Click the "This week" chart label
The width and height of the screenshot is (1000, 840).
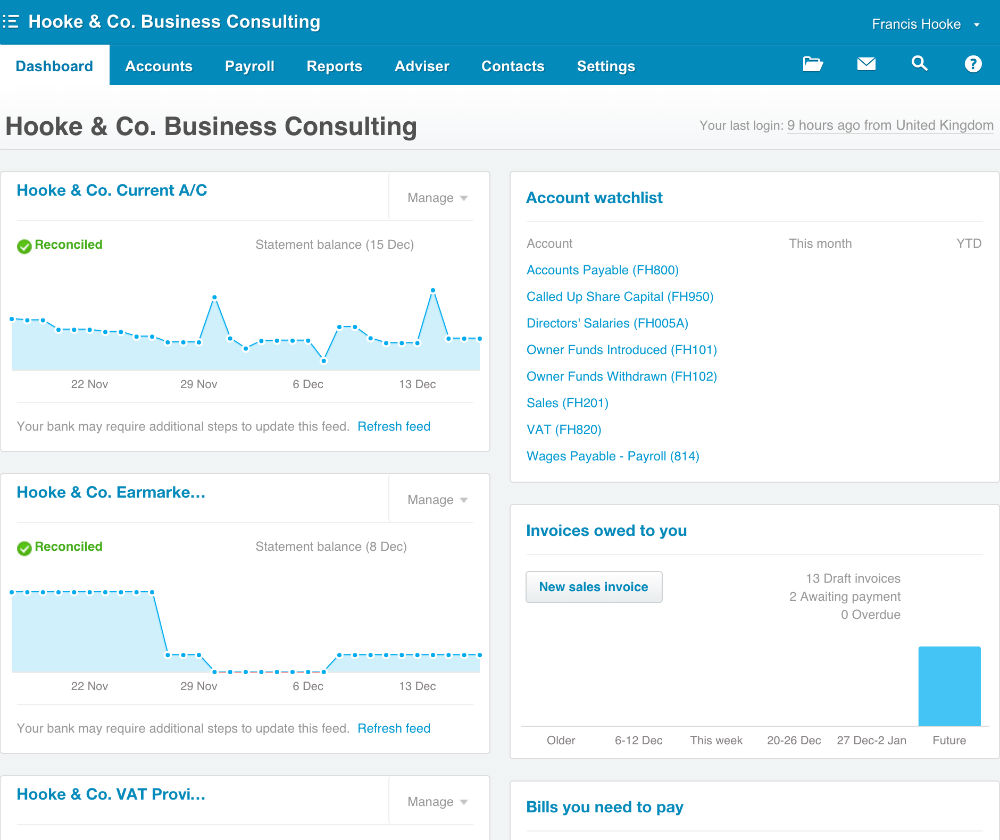716,741
